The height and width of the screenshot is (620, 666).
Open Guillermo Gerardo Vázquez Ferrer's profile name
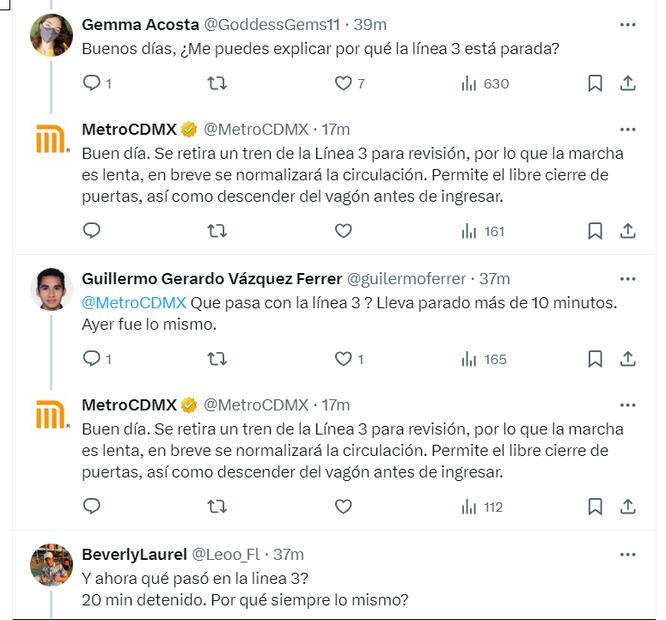point(211,278)
